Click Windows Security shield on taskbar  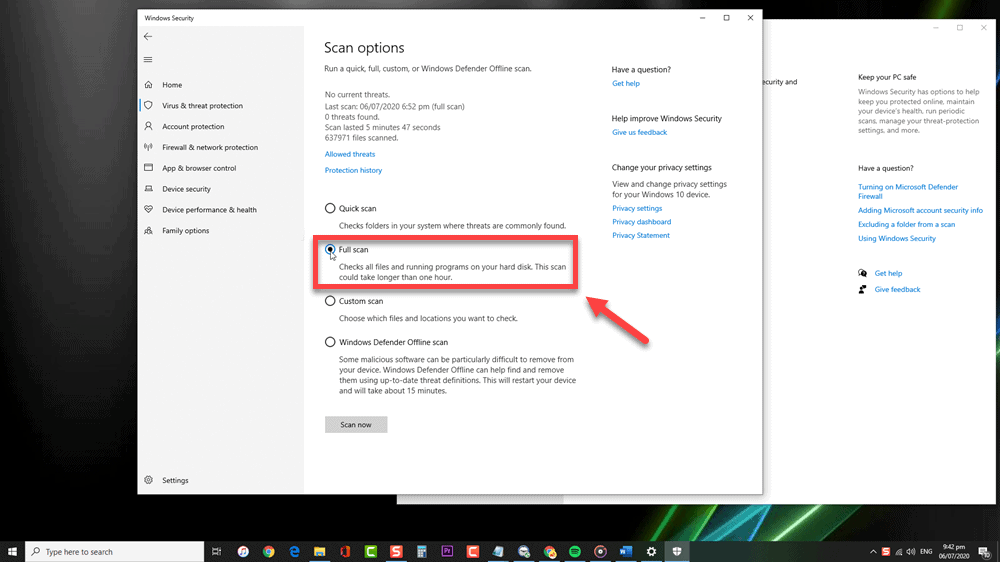pos(677,551)
